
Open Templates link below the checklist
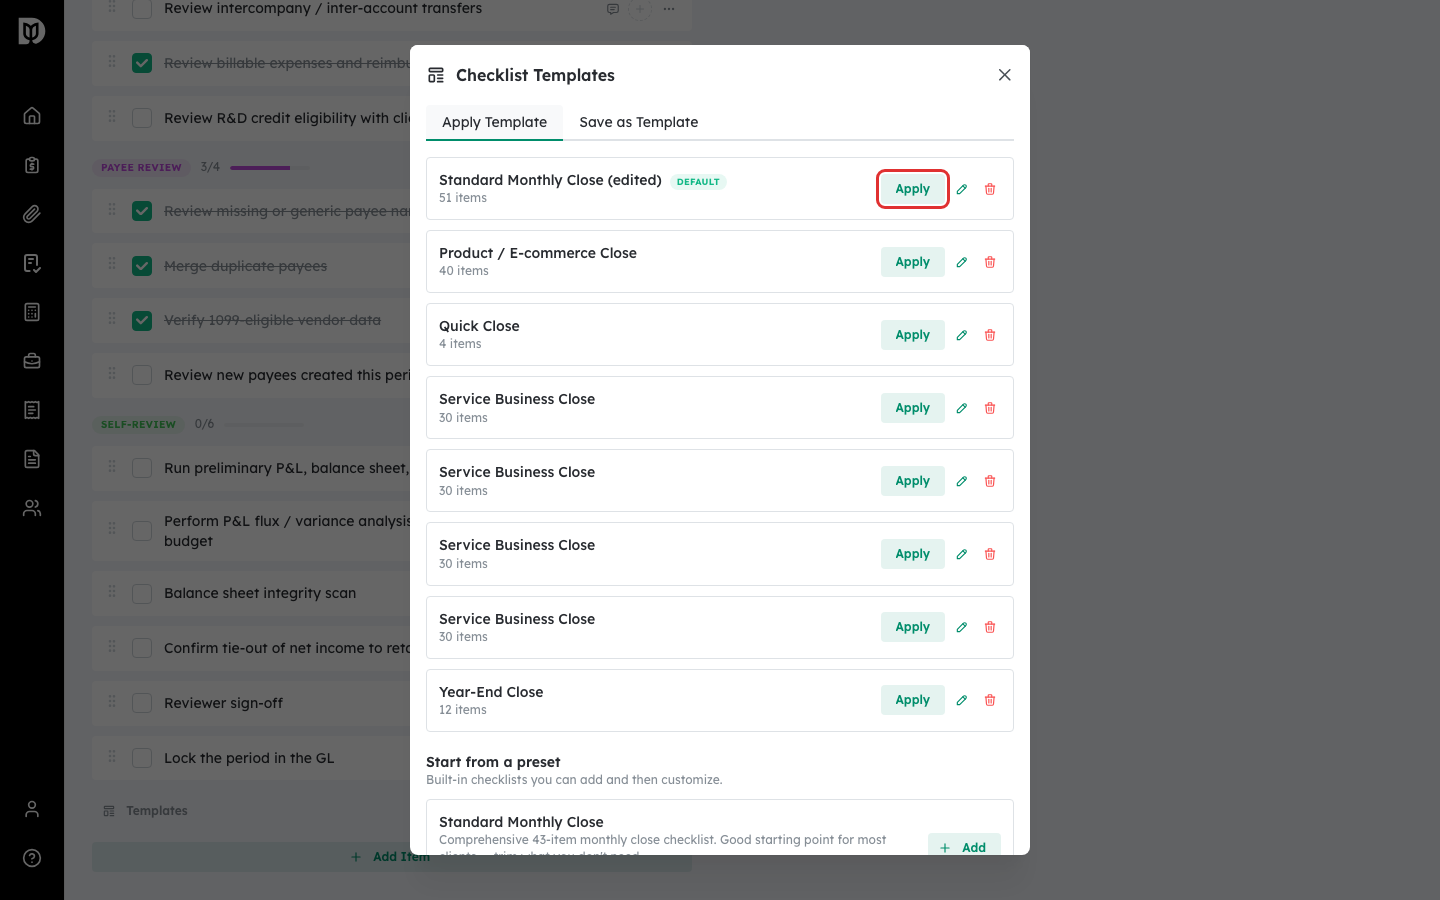146,811
